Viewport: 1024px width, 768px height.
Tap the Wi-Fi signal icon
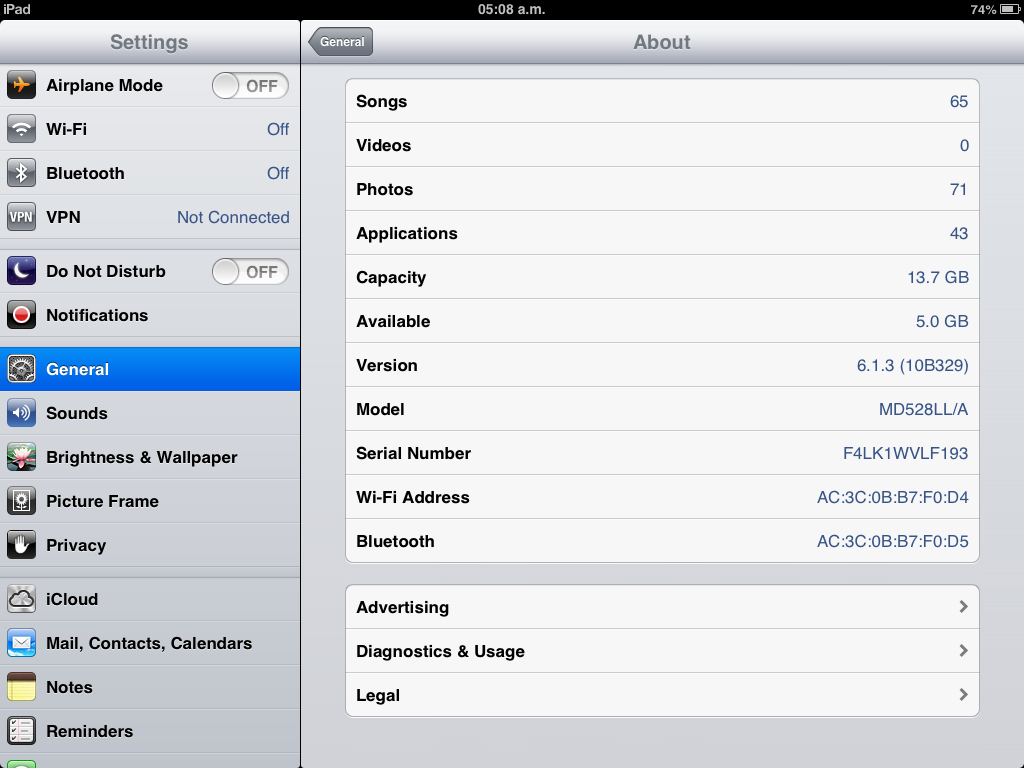coord(22,129)
